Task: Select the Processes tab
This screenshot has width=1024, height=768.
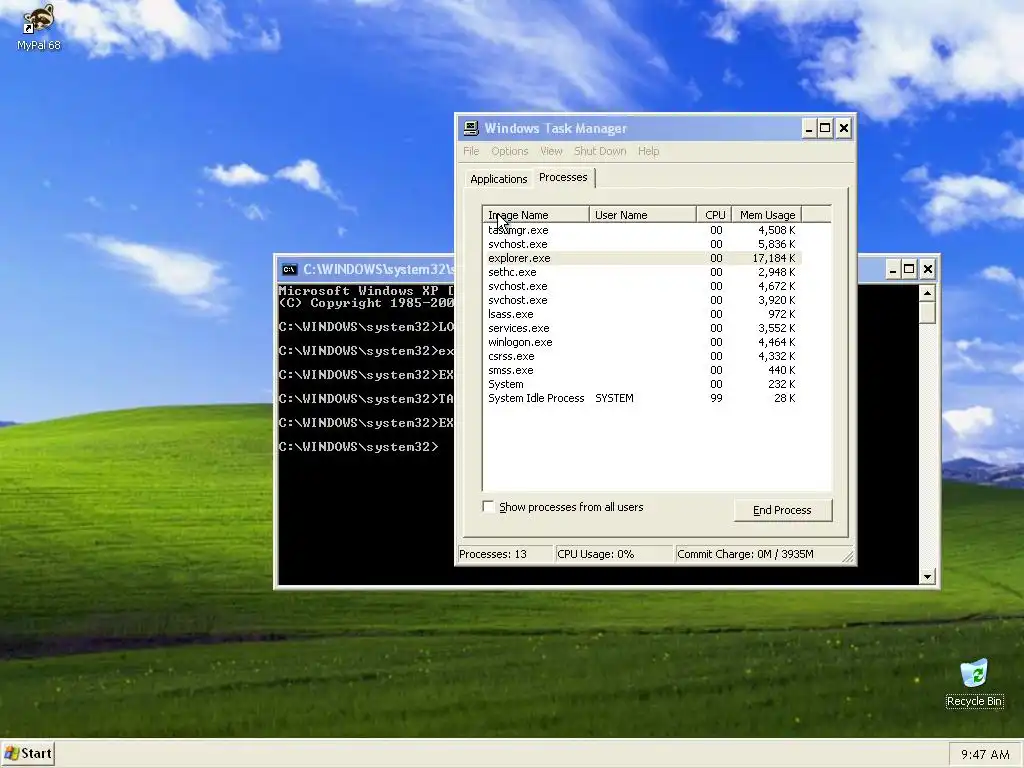Action: [x=563, y=177]
